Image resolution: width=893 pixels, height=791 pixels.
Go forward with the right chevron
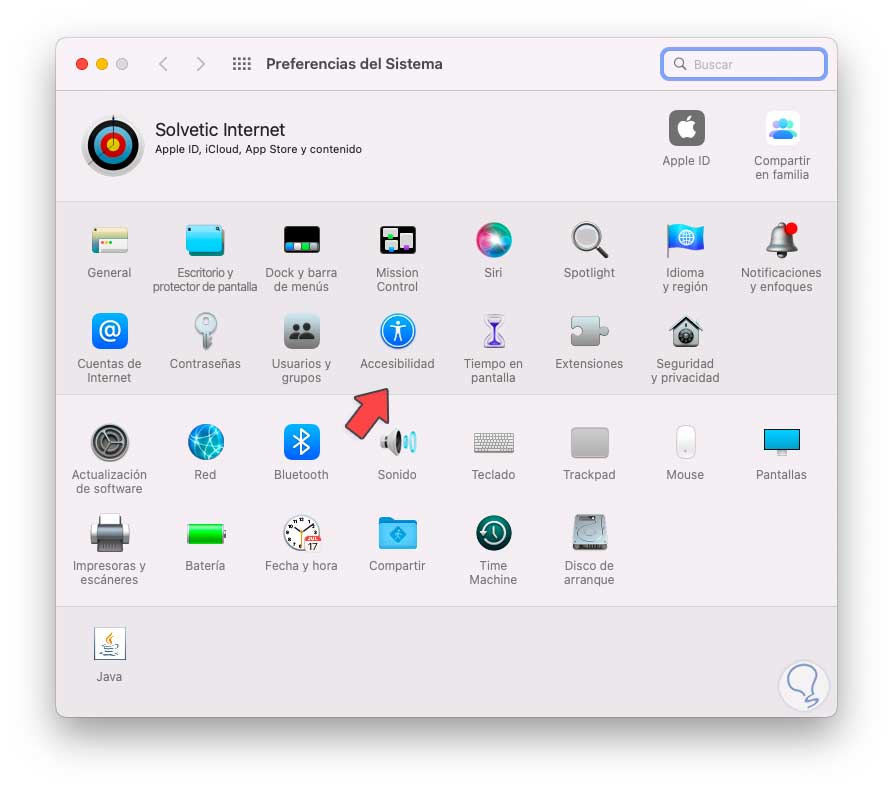[x=200, y=64]
